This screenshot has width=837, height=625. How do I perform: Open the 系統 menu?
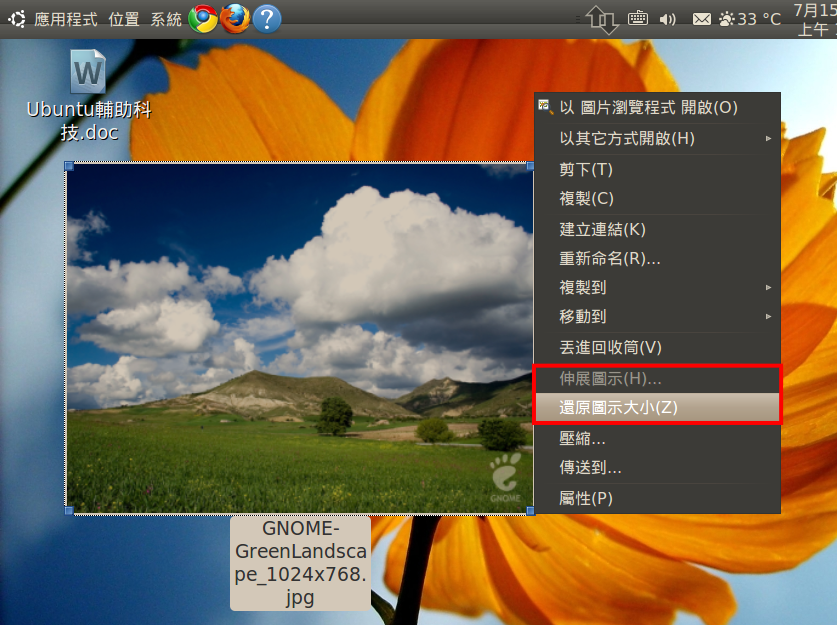coord(166,20)
